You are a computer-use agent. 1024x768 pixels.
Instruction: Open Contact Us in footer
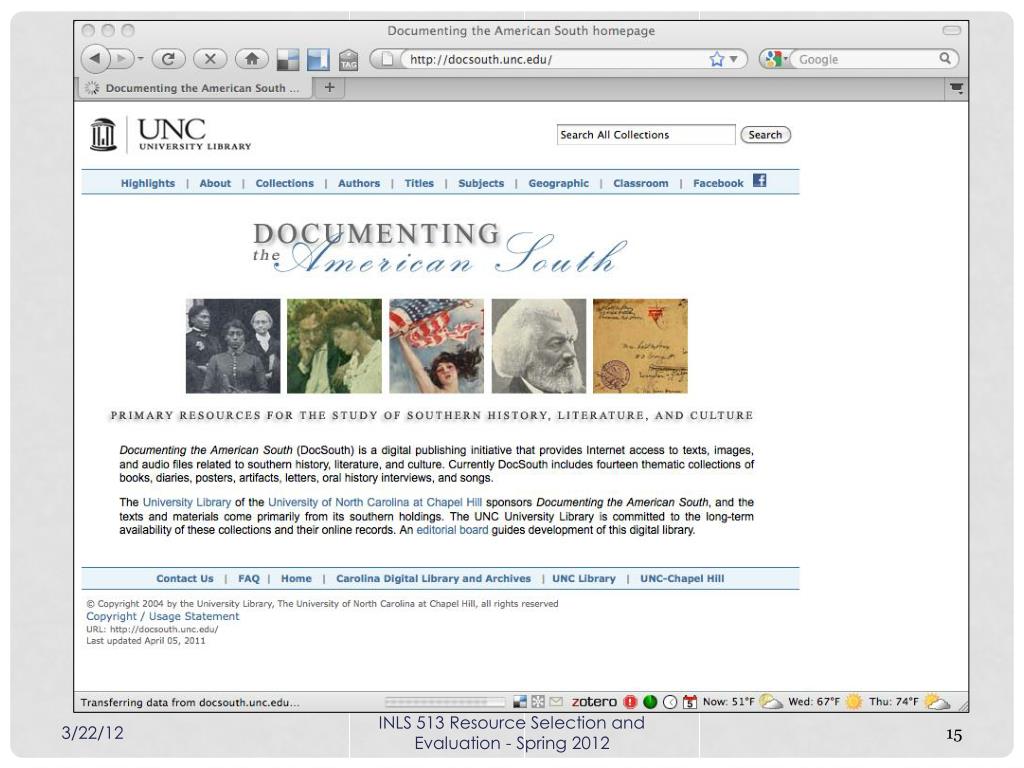(185, 579)
